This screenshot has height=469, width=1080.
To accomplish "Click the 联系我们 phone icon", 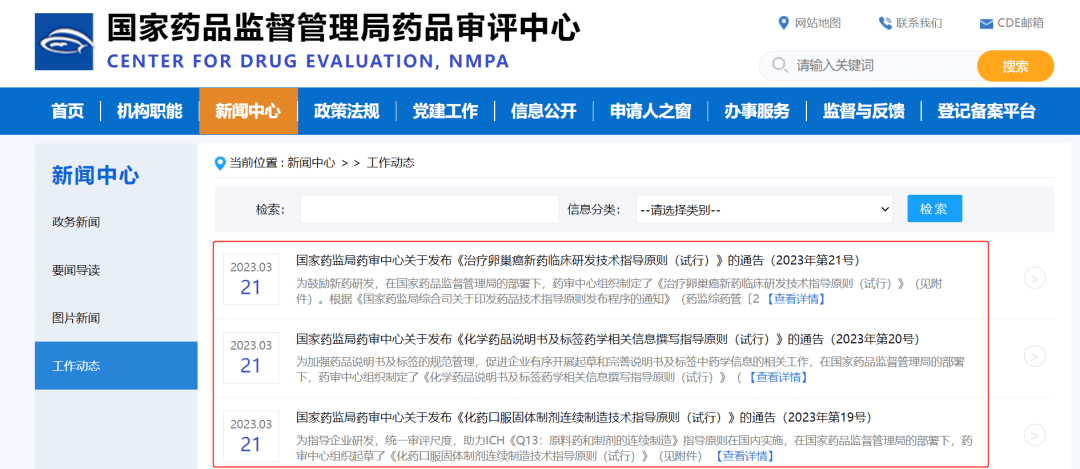I will click(885, 23).
